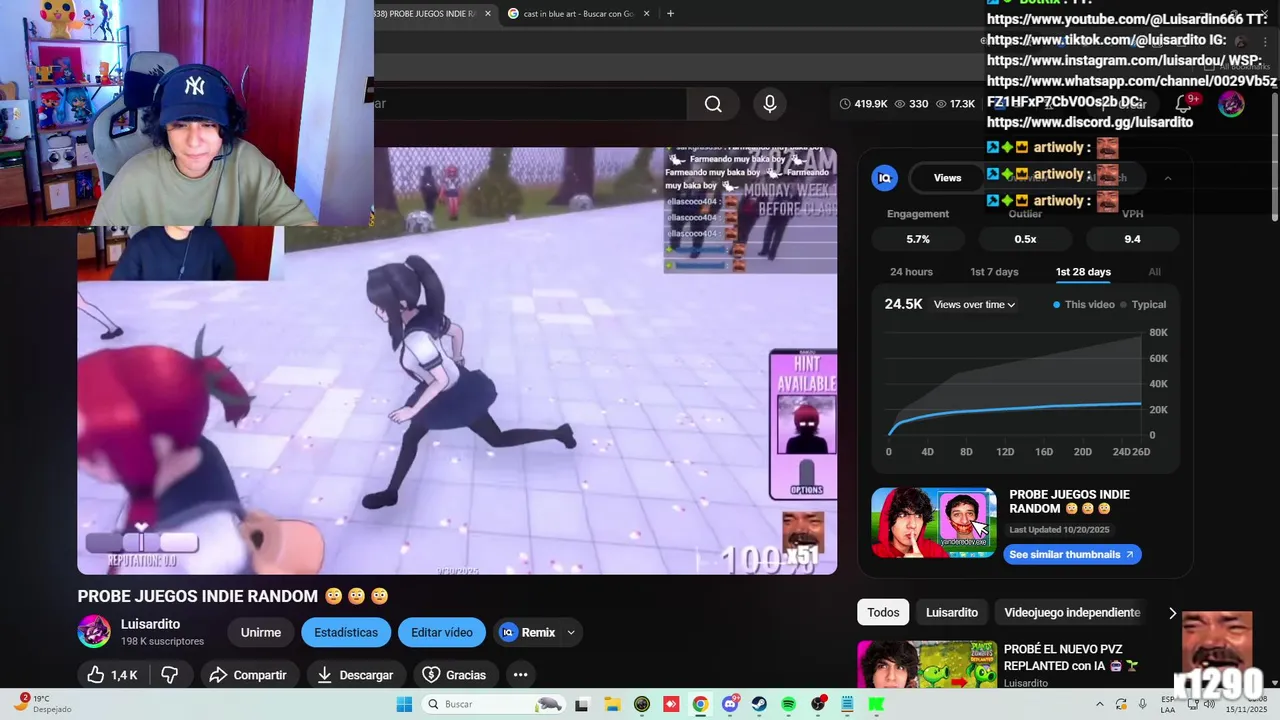Click 'See similar thumbnails' button

pyautogui.click(x=1072, y=554)
